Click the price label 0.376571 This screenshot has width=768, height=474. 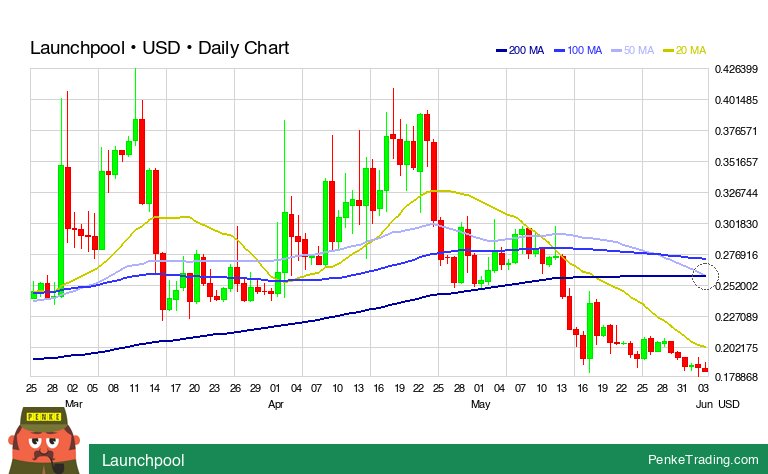pos(736,131)
